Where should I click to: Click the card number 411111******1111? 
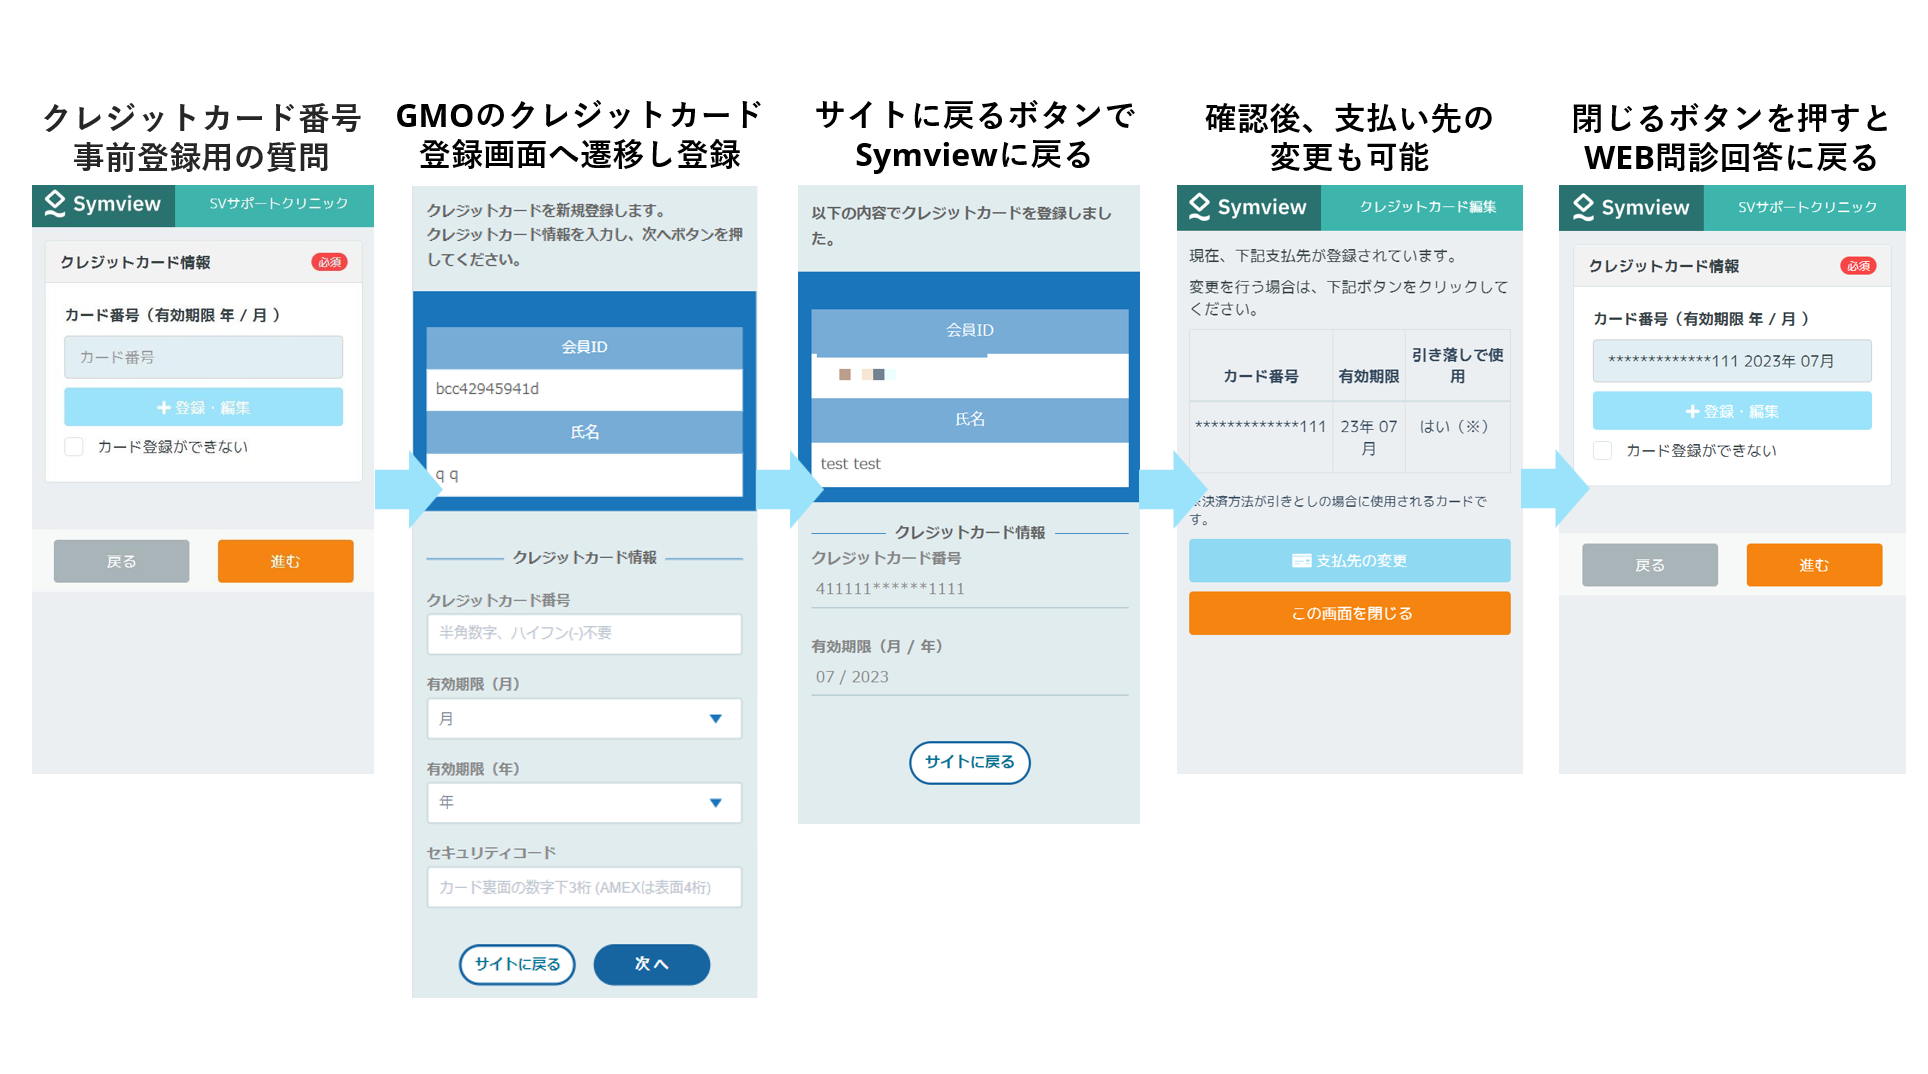click(890, 589)
